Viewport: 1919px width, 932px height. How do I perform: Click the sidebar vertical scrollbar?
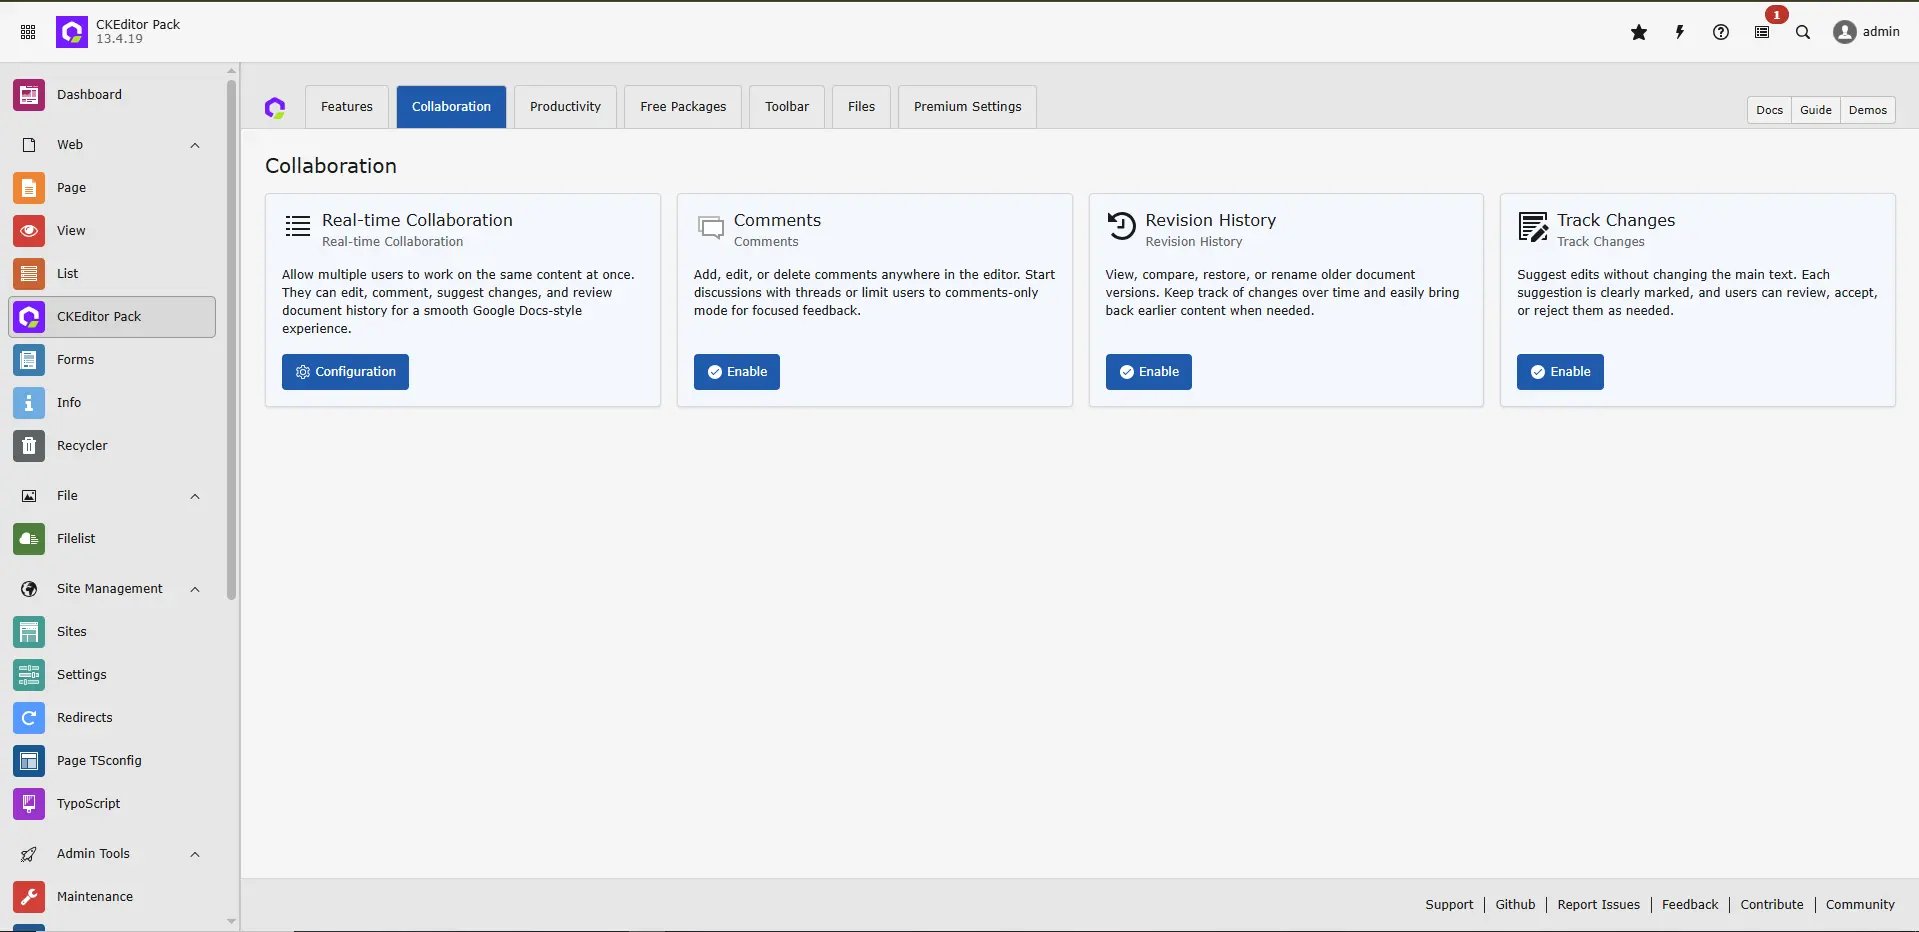[232, 338]
